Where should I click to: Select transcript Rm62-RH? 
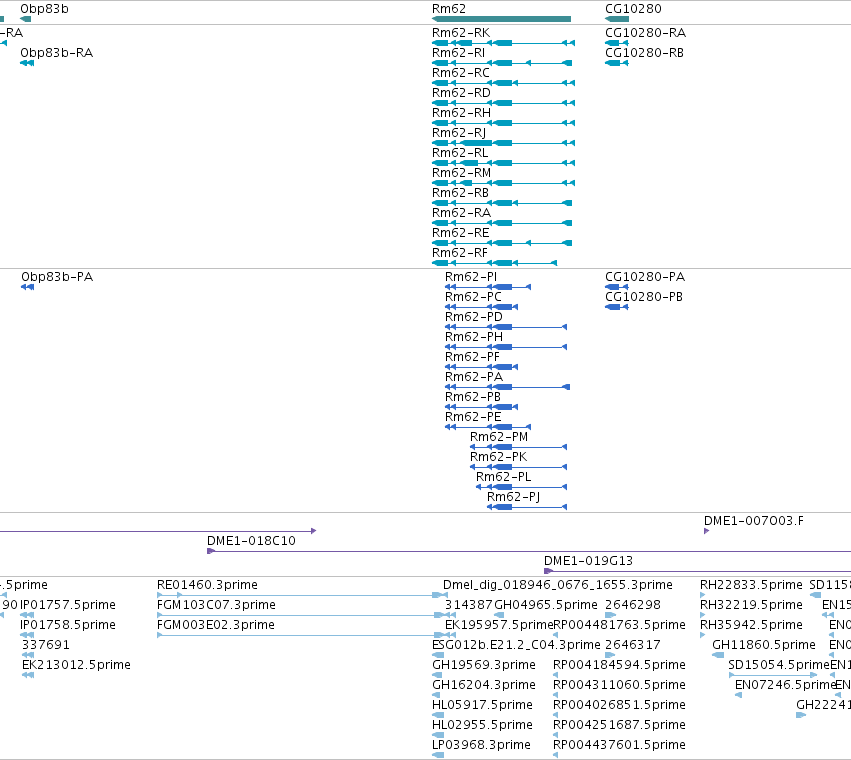tap(503, 123)
